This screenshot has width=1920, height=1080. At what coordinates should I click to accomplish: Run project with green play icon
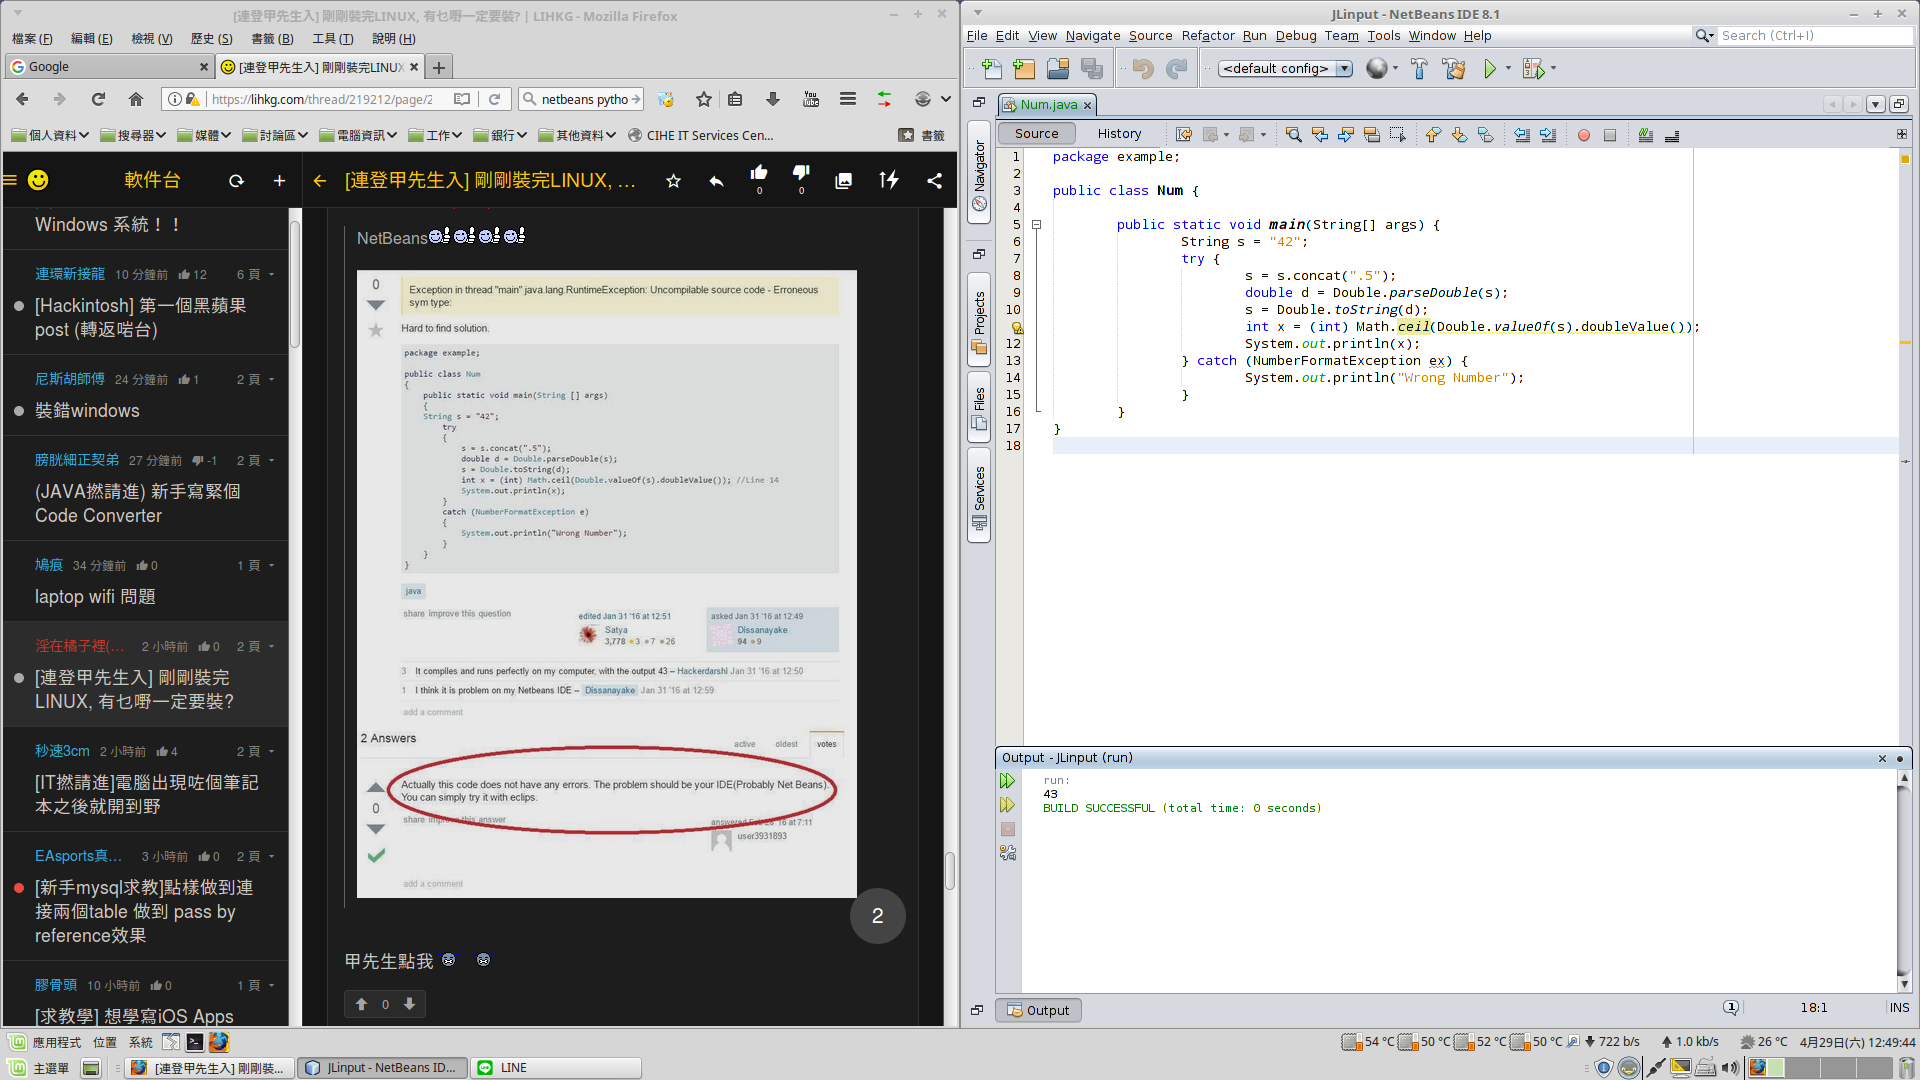coord(1490,69)
